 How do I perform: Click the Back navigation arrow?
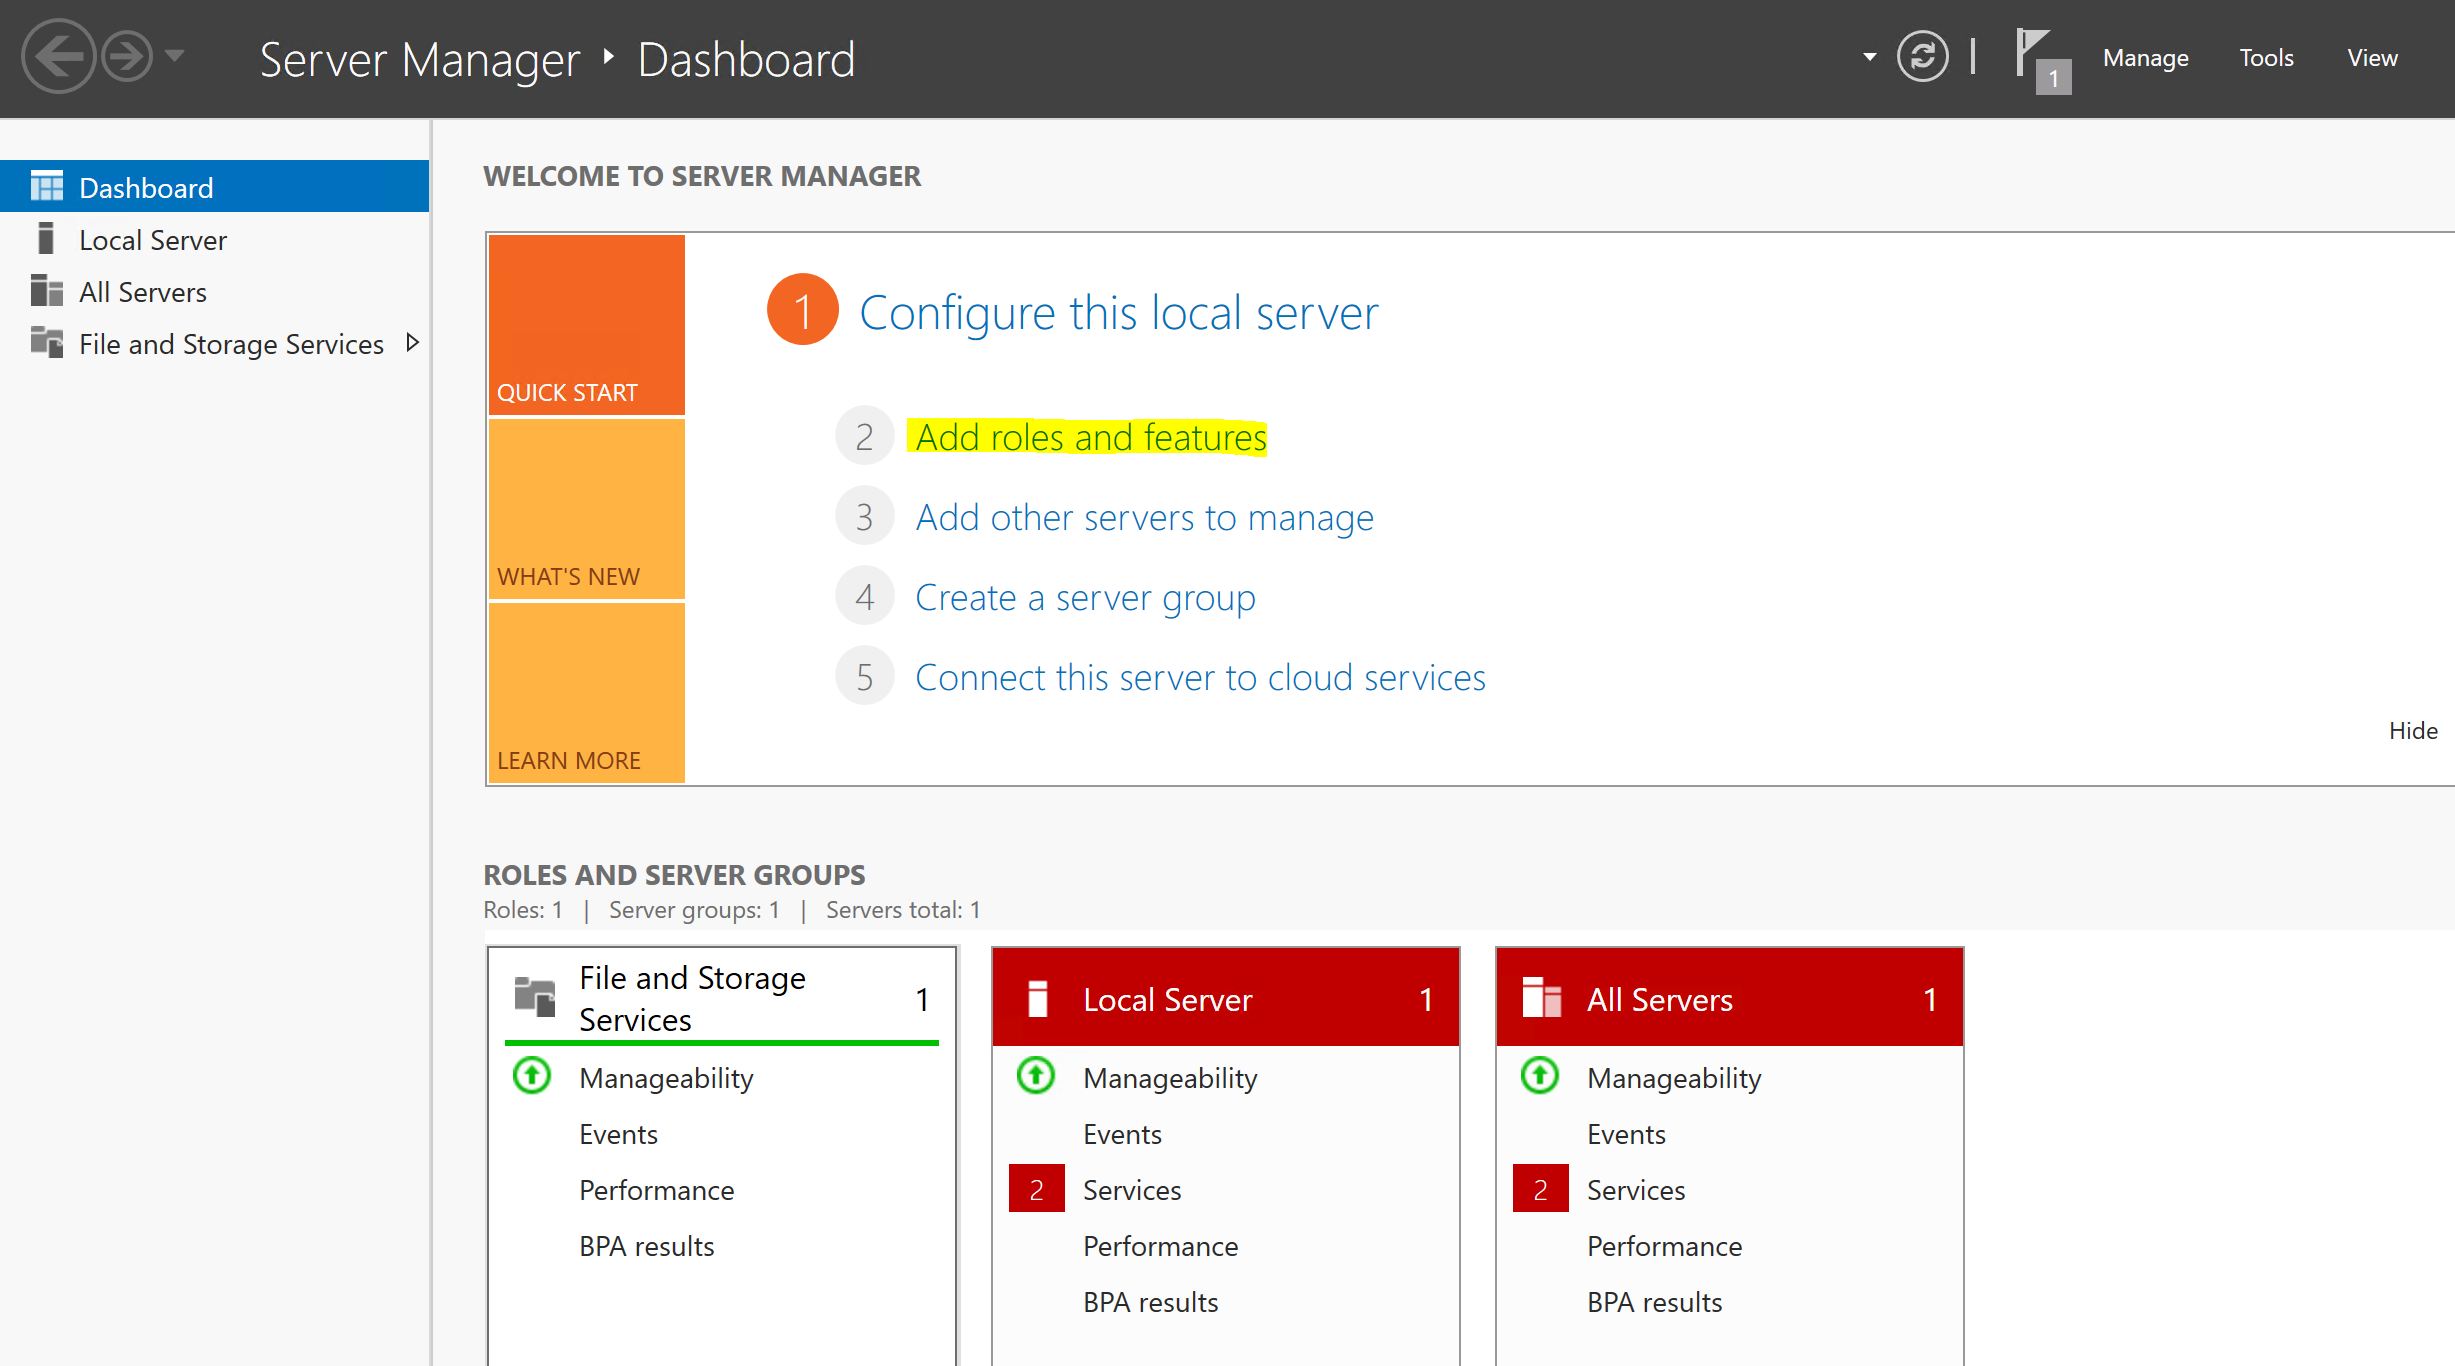click(x=58, y=57)
